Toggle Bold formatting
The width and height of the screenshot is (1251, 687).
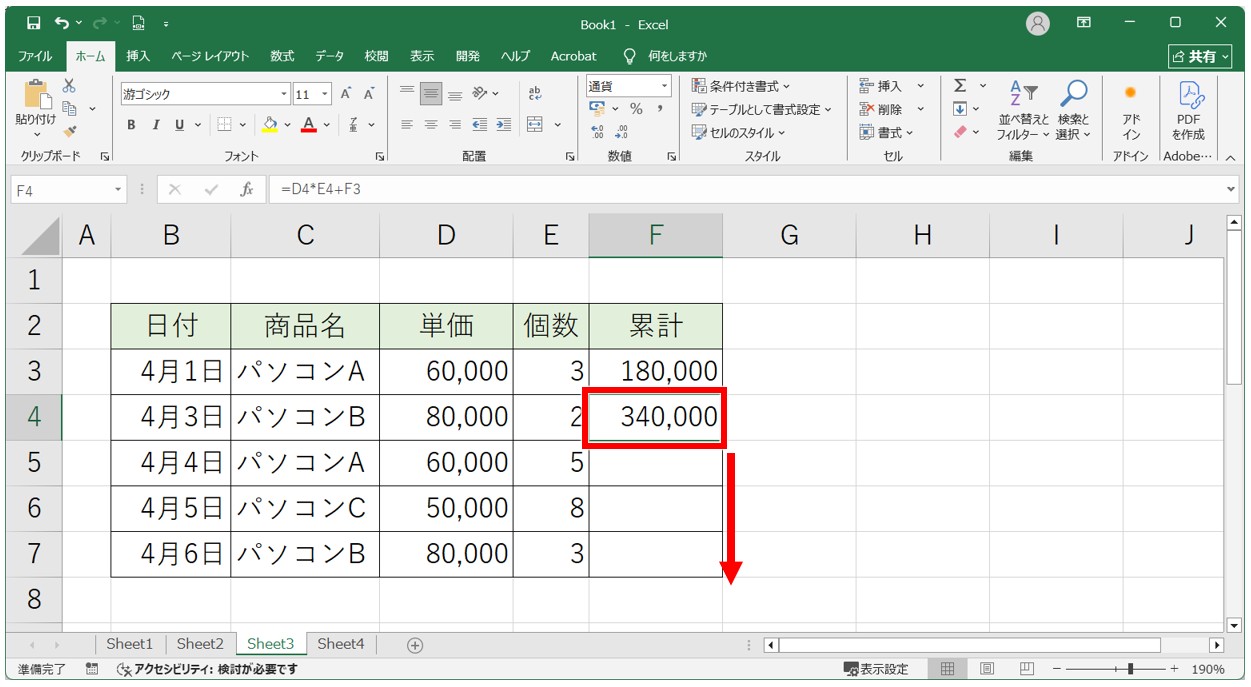[x=131, y=125]
